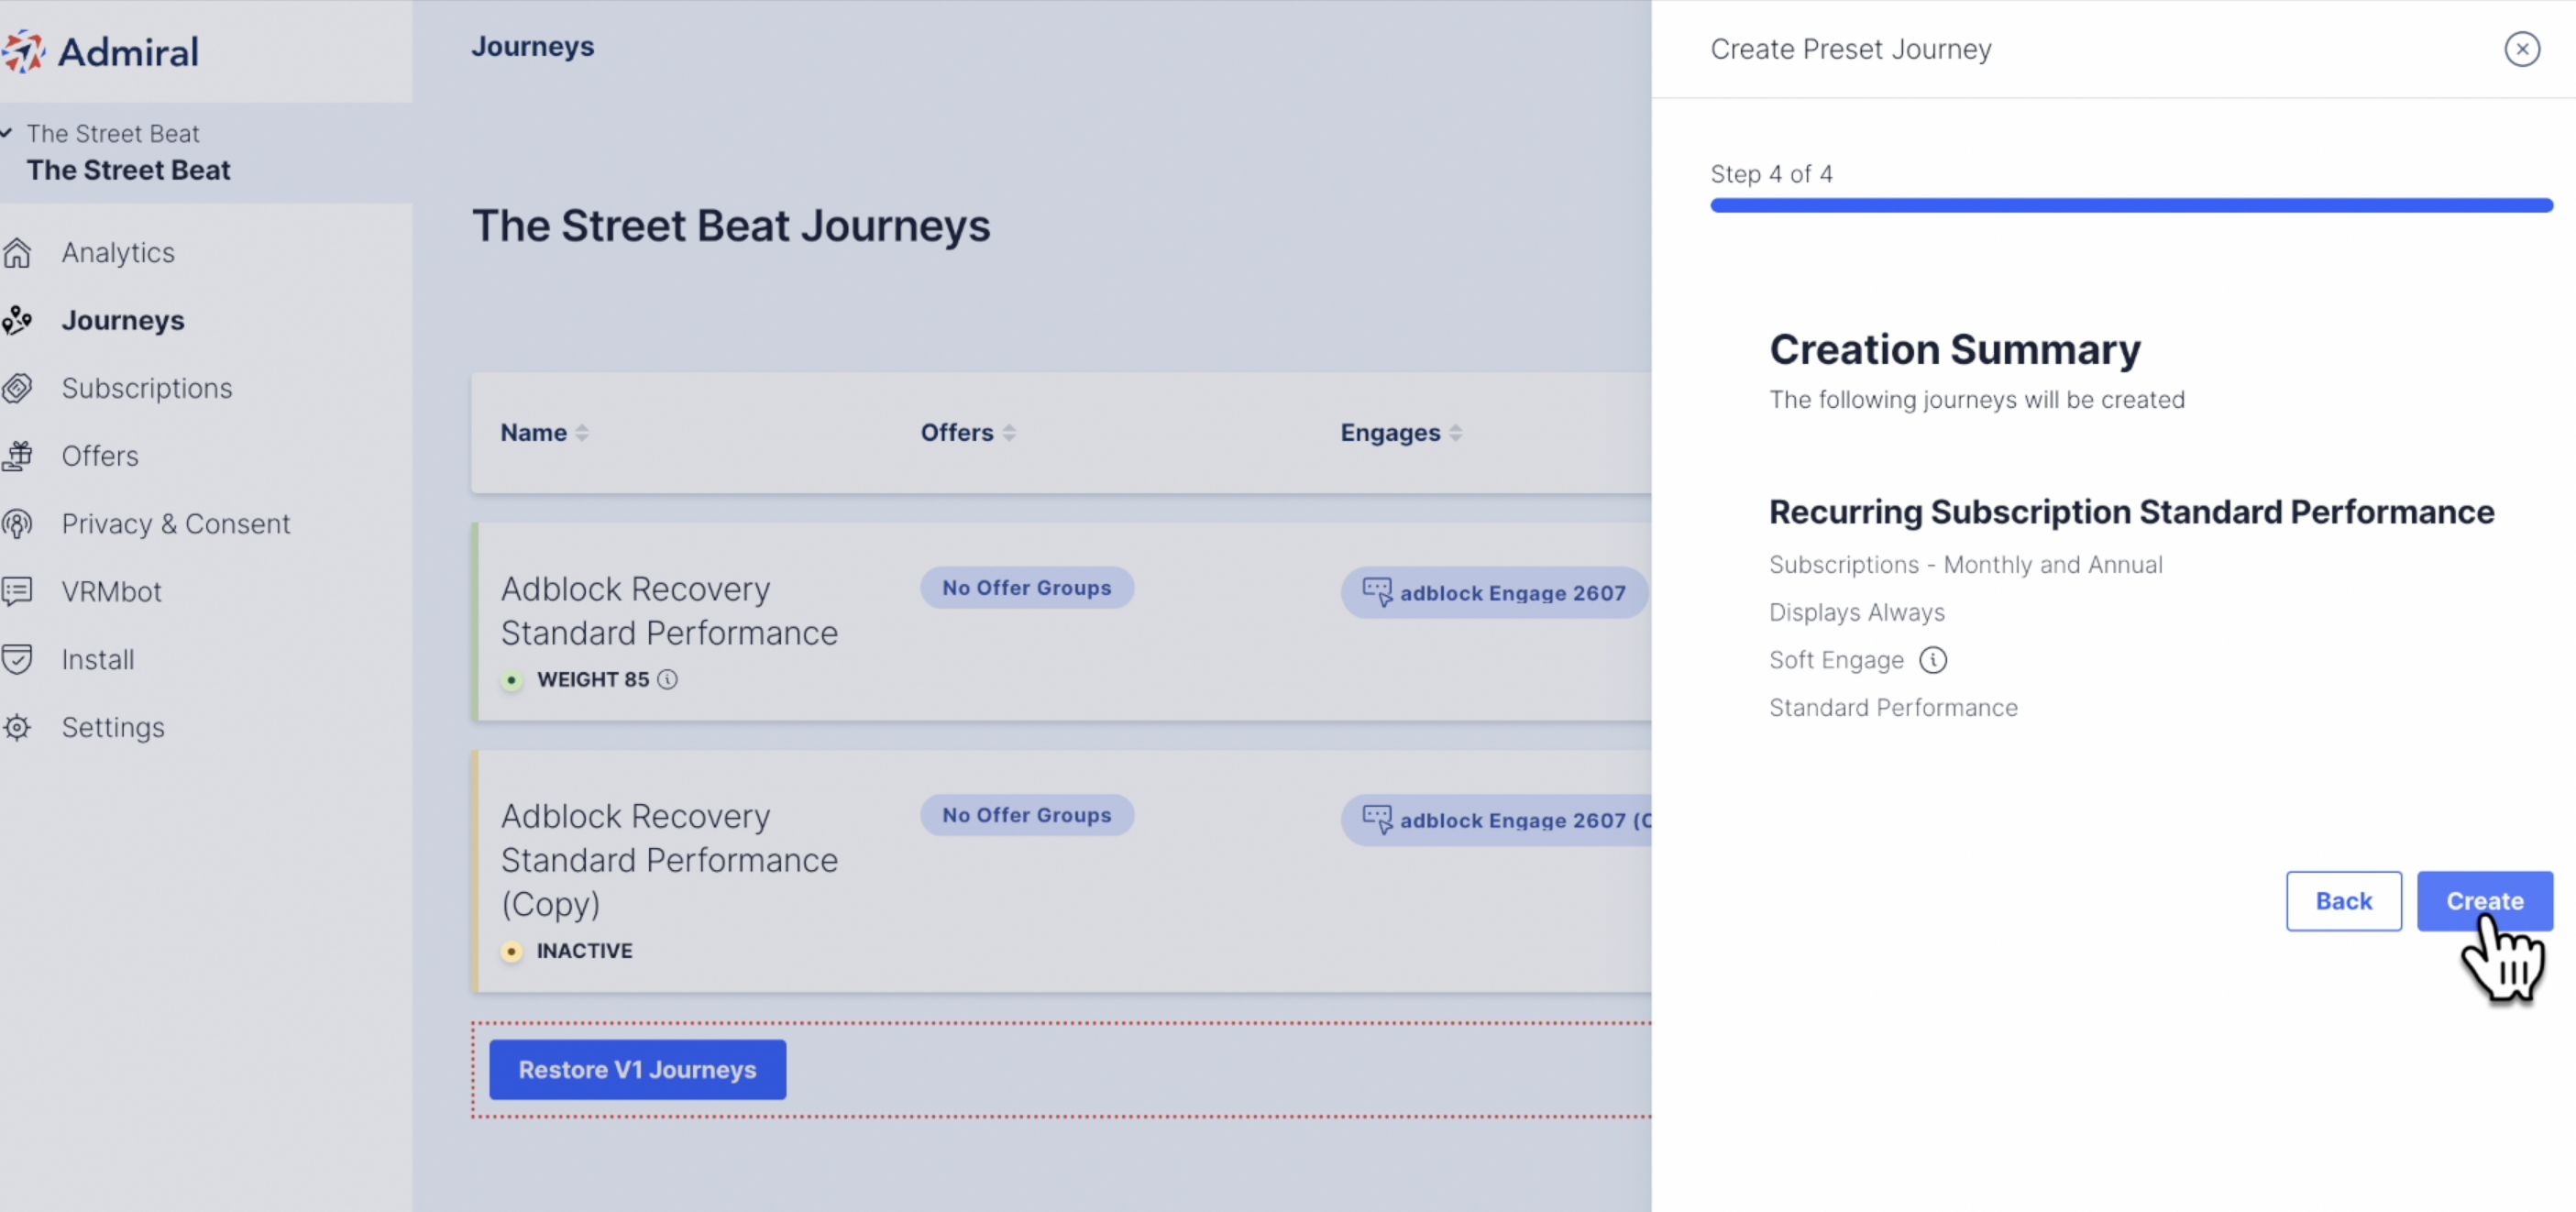The width and height of the screenshot is (2576, 1212).
Task: Click the Offers gift icon
Action: point(17,456)
